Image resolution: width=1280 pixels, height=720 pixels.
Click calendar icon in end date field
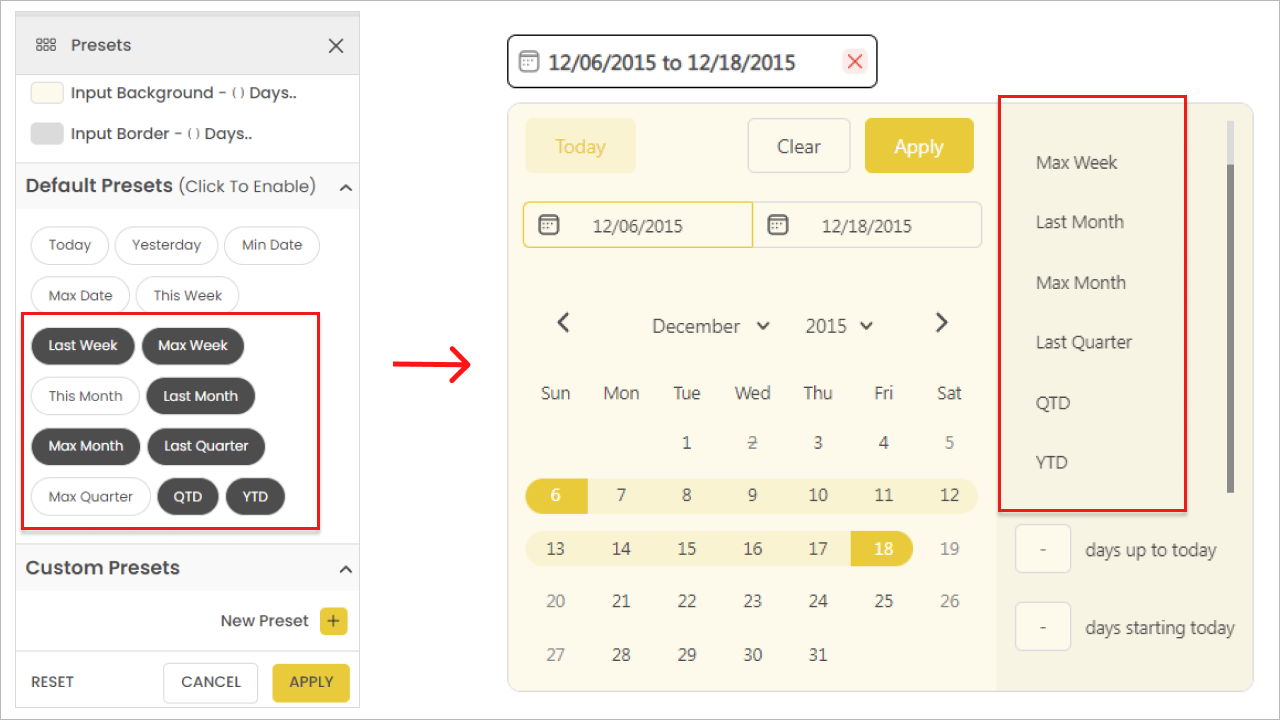(777, 225)
